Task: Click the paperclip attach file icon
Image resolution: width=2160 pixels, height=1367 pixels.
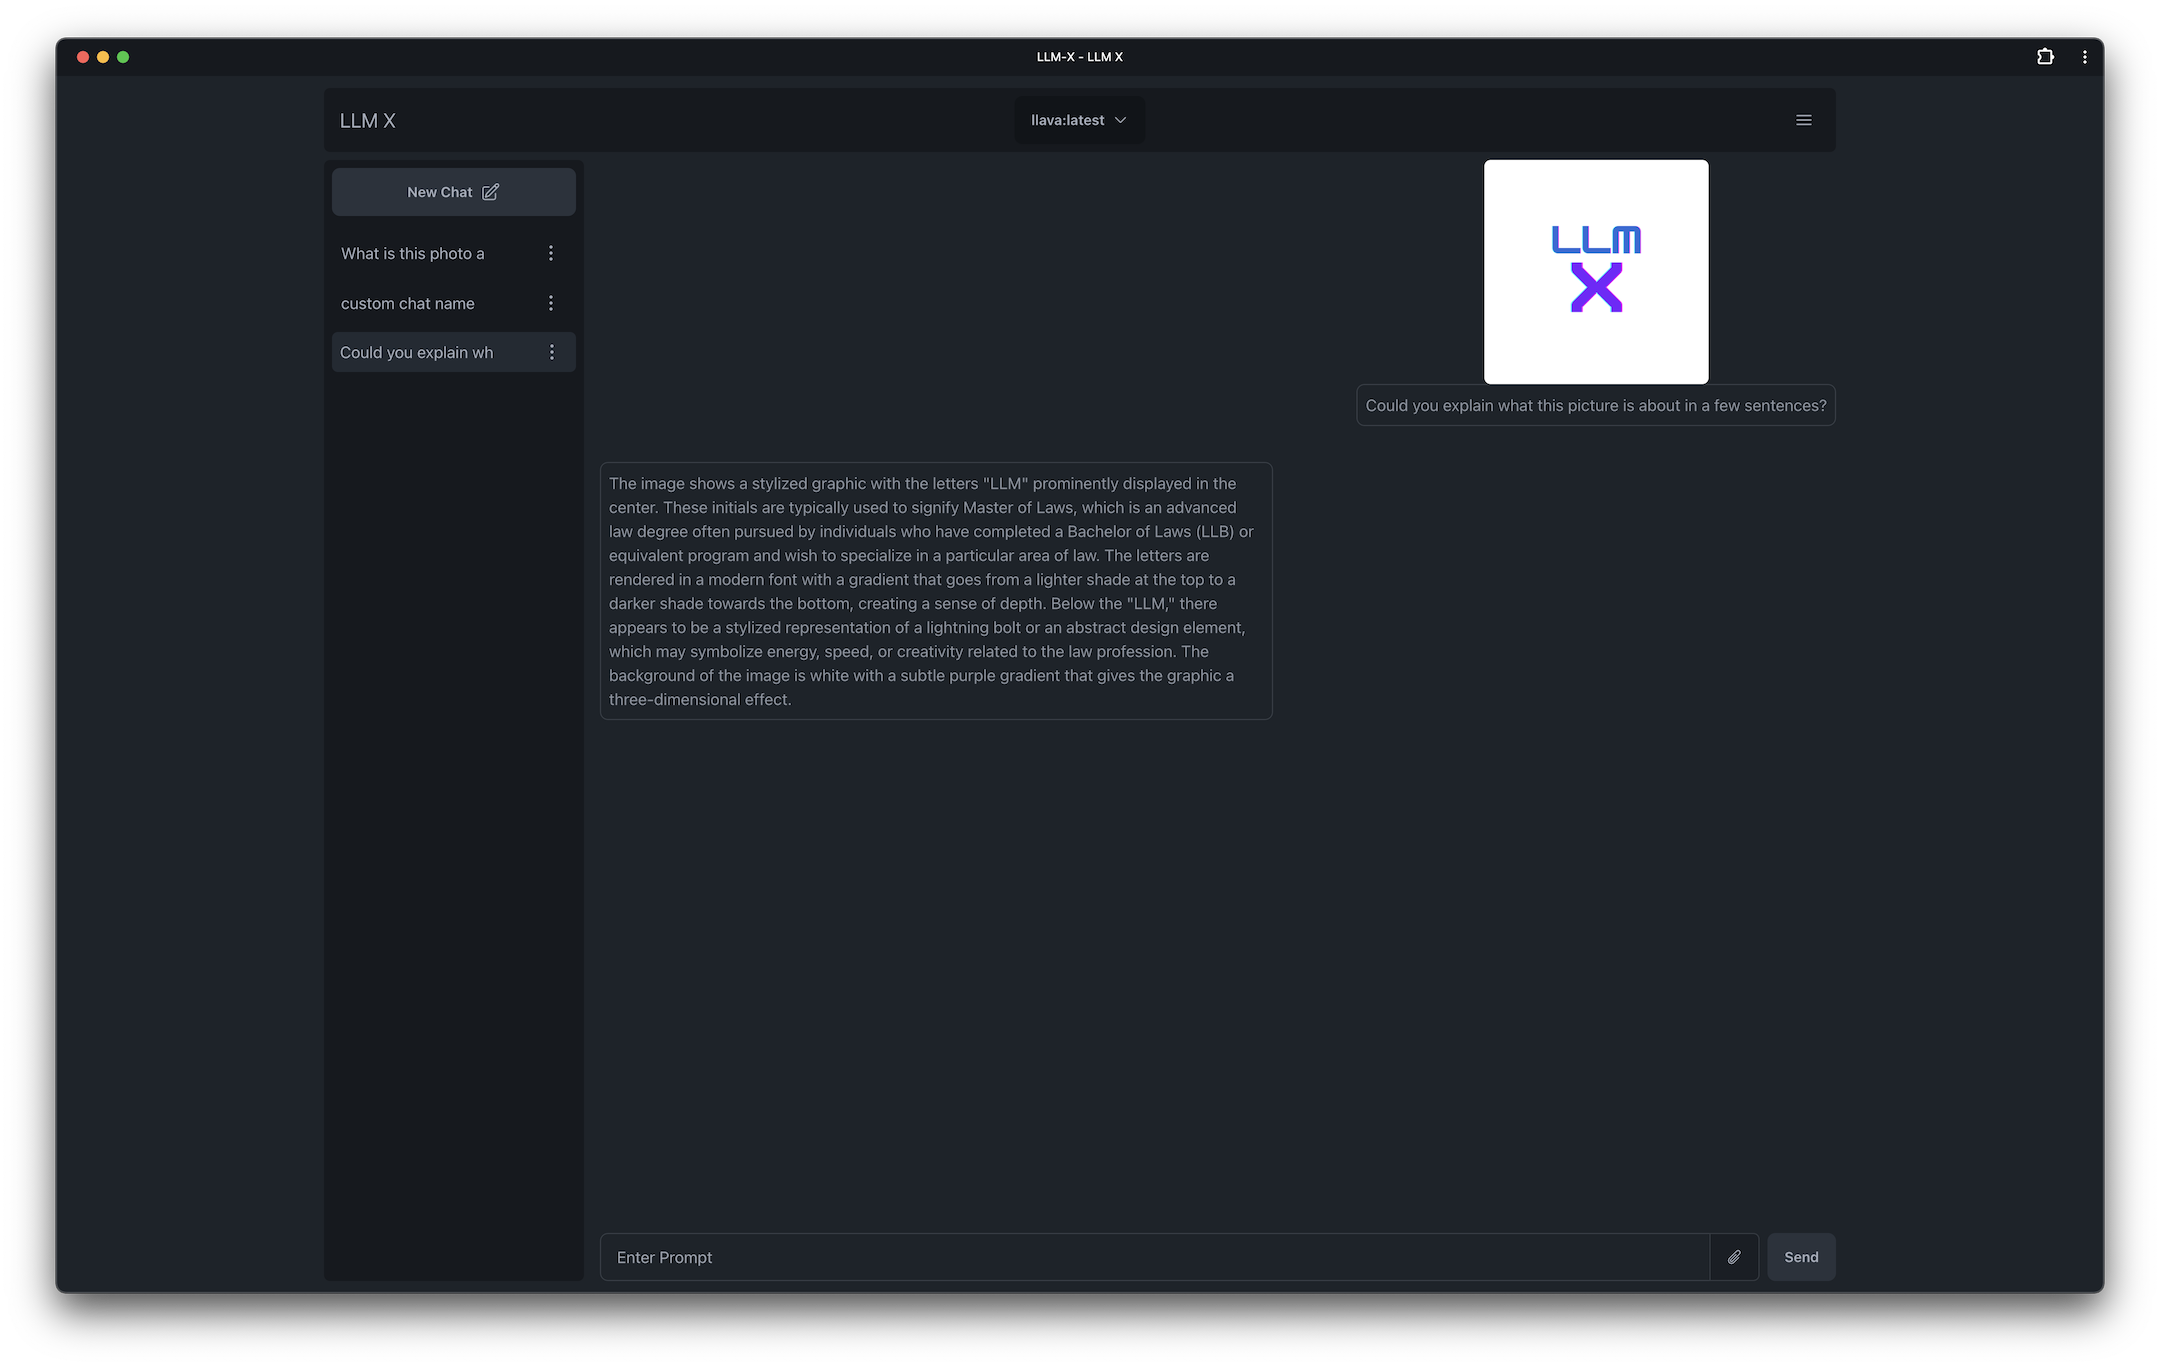Action: pyautogui.click(x=1734, y=1257)
